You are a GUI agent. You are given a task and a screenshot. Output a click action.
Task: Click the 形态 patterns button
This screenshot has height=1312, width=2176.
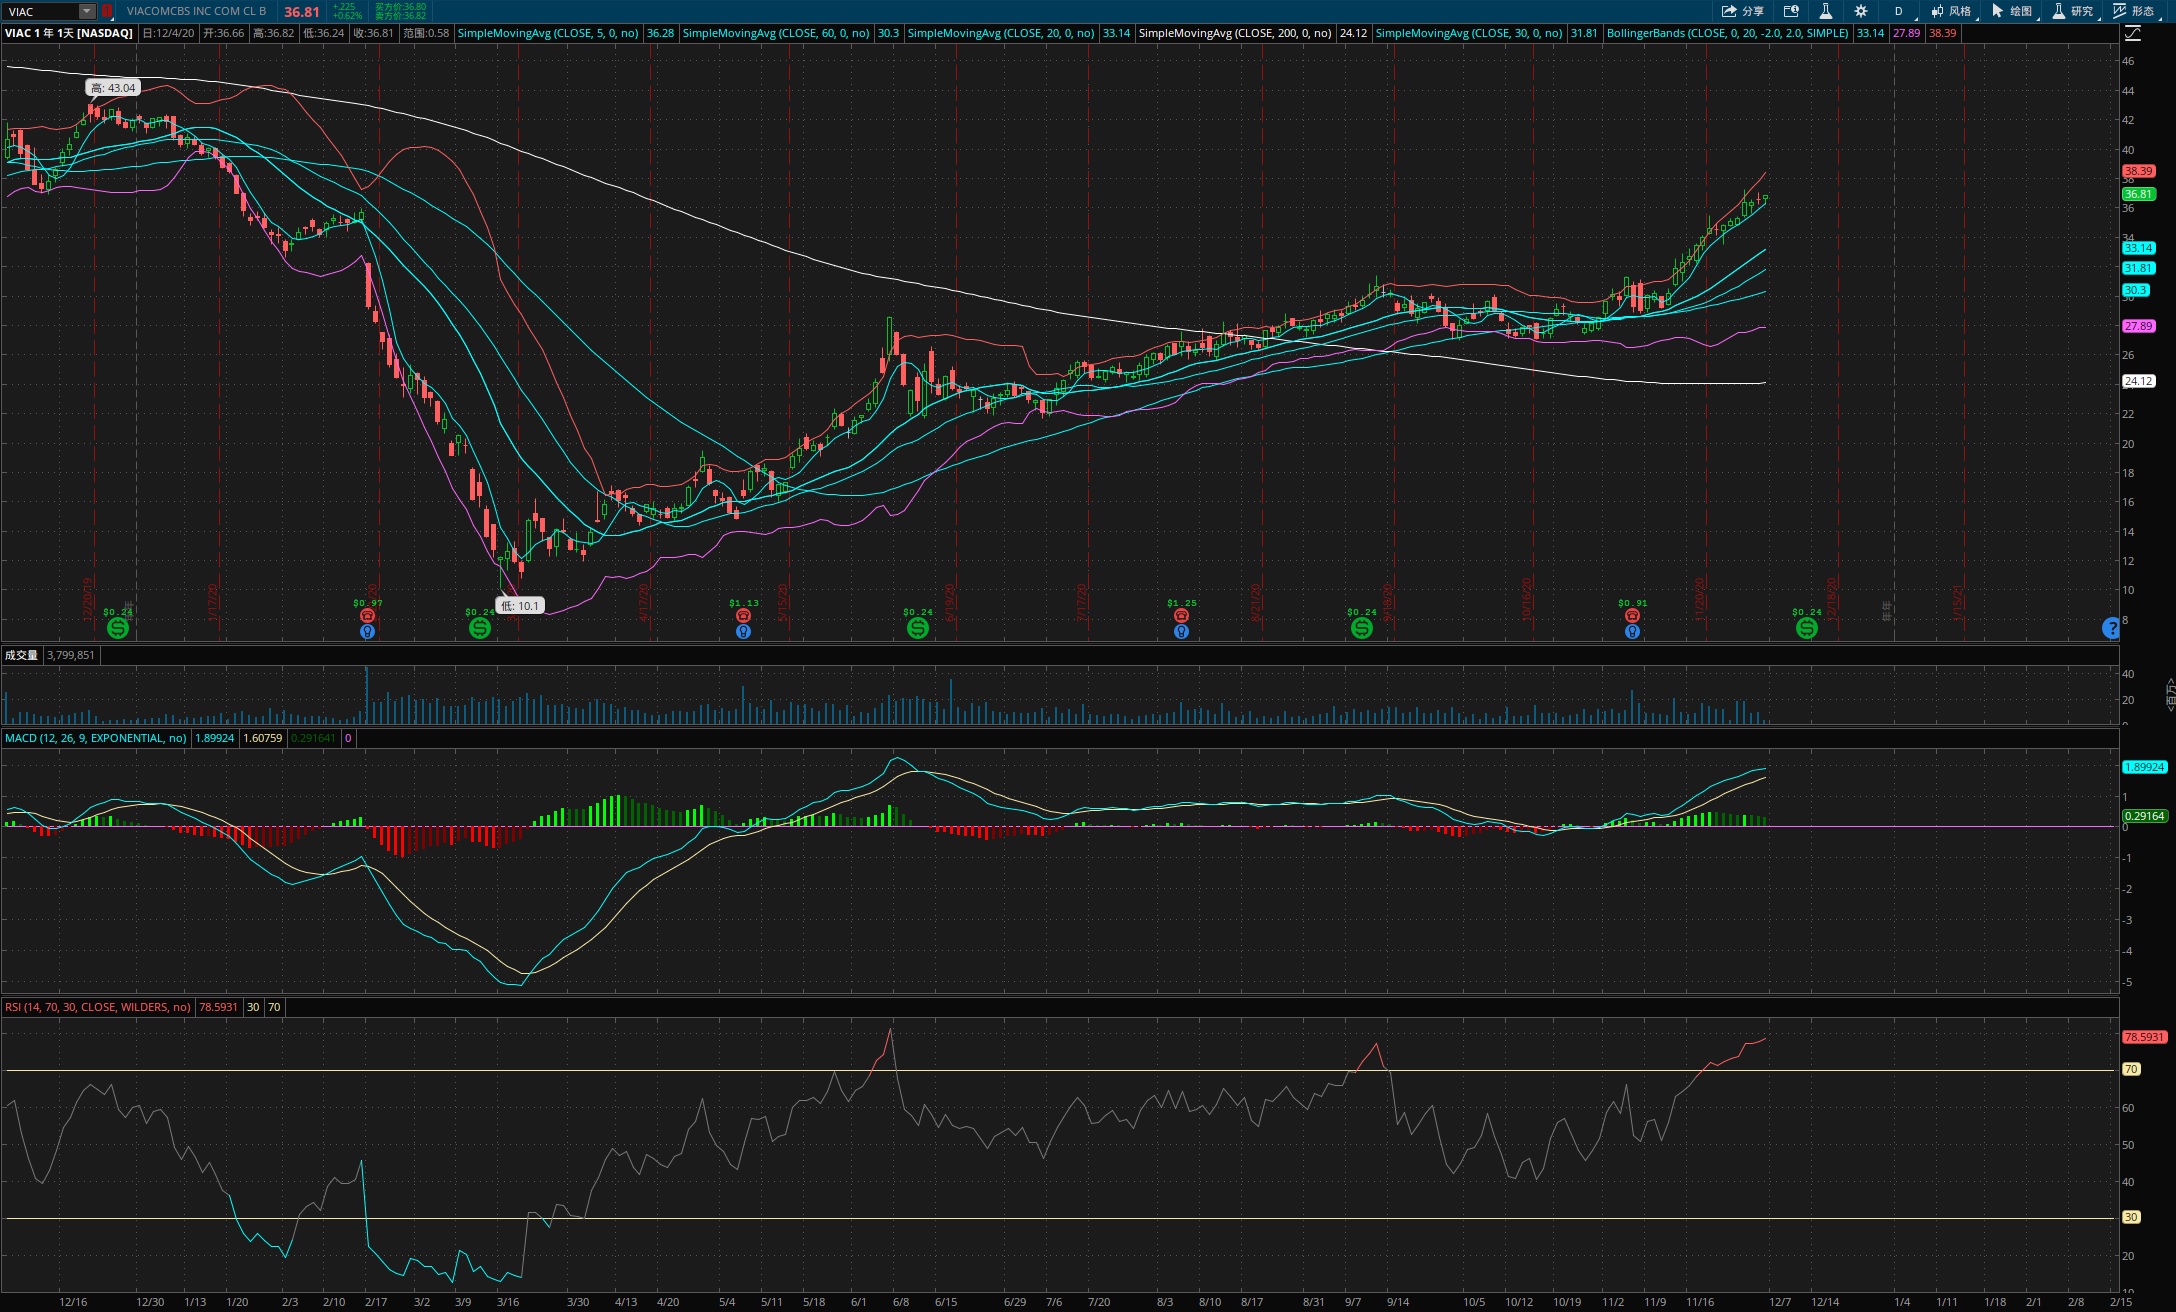point(2134,11)
